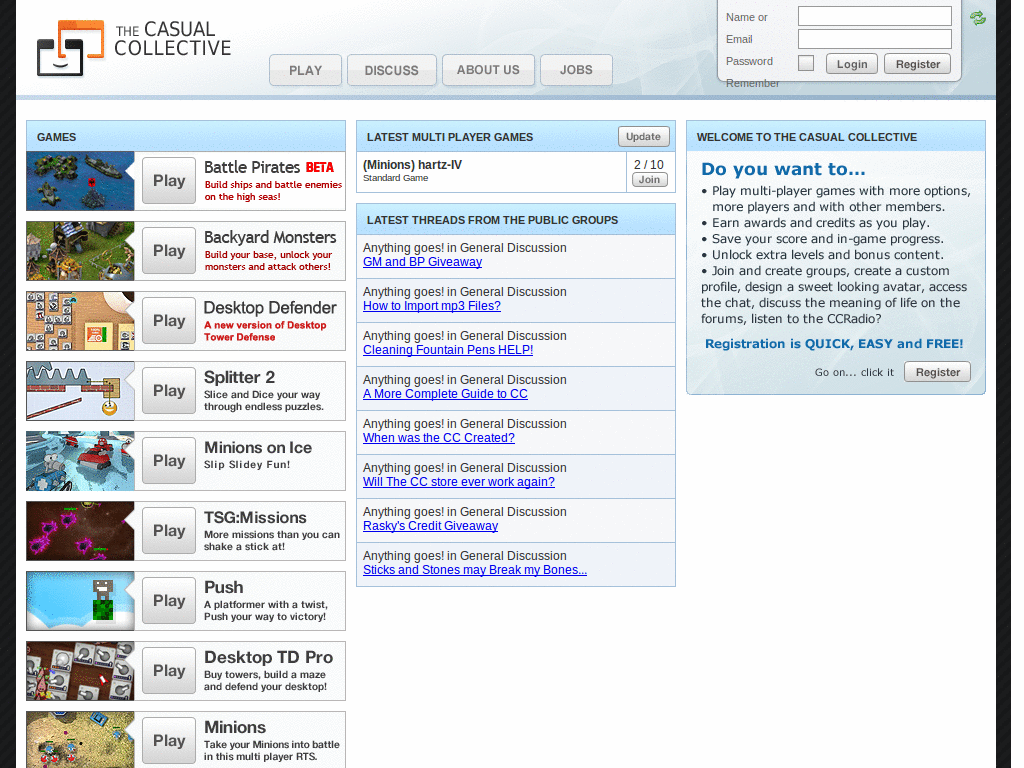Screen dimensions: 1024x768
Task: Click the TSG:Missions title
Action: pos(255,517)
